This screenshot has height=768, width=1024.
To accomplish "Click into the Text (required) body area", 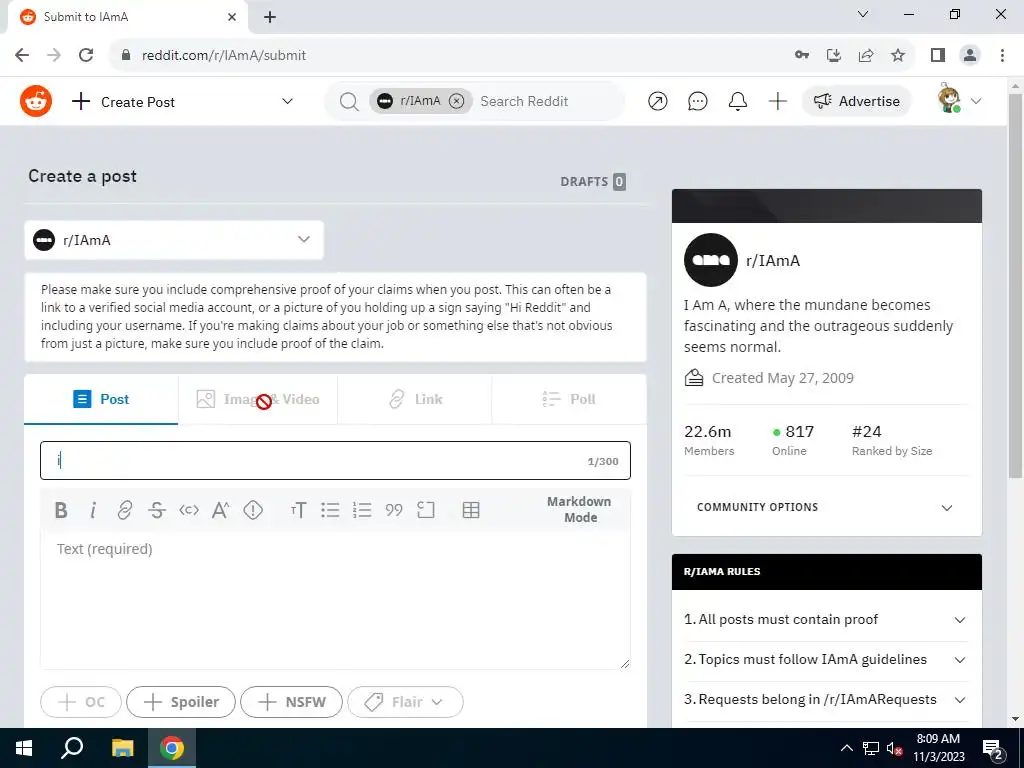I will pos(335,600).
